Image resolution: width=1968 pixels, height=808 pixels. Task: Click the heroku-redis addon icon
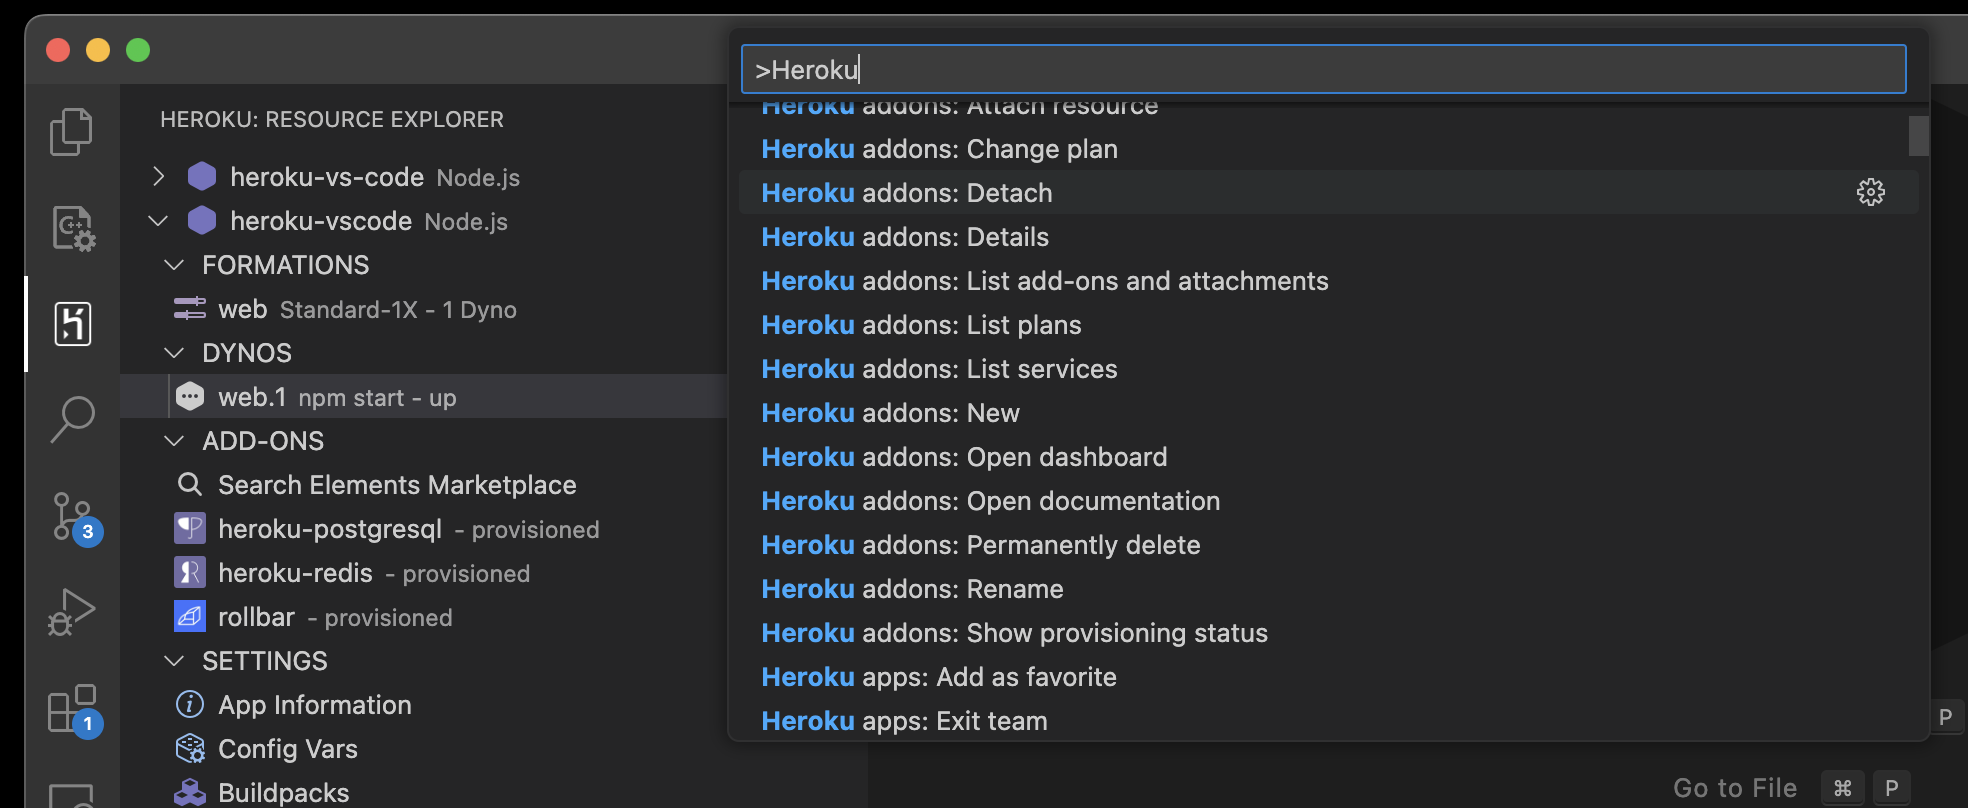(x=190, y=573)
